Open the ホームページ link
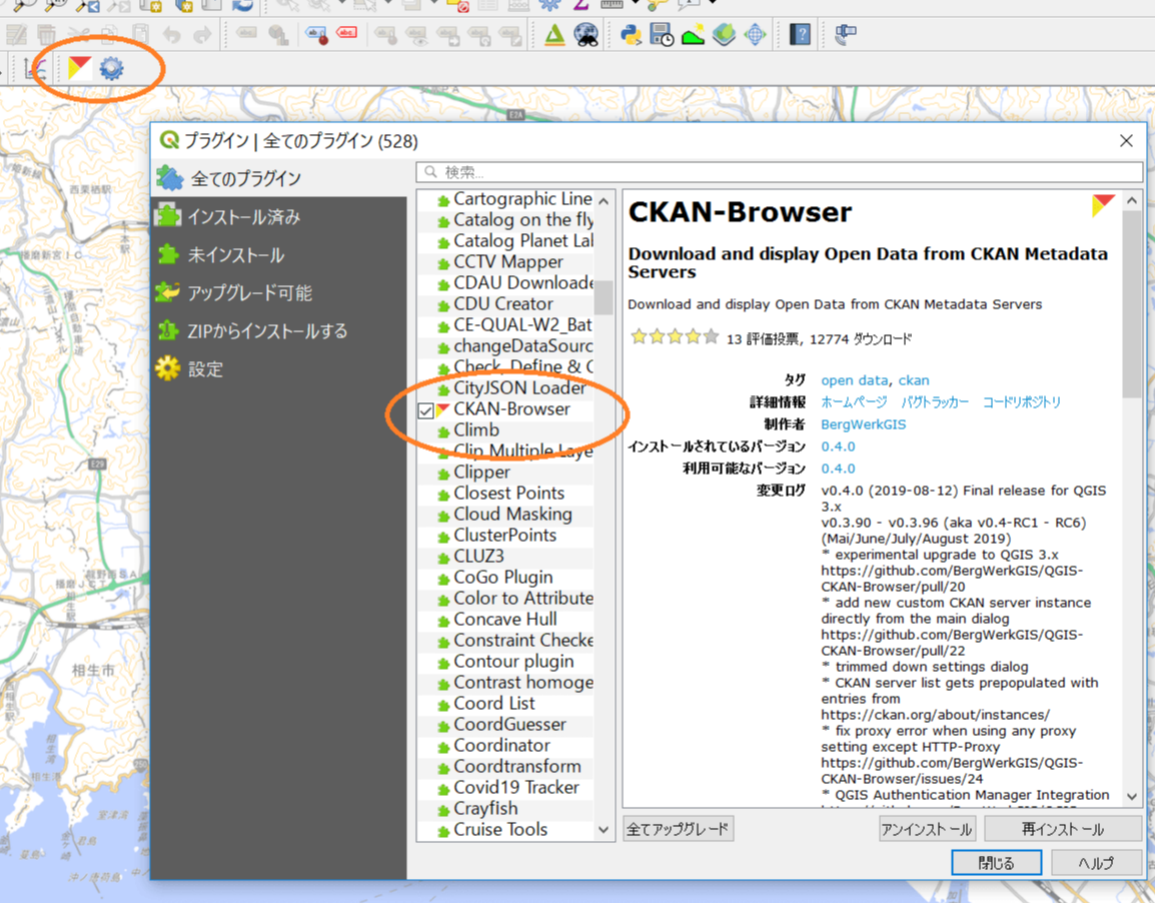The image size is (1155, 903). [x=854, y=402]
